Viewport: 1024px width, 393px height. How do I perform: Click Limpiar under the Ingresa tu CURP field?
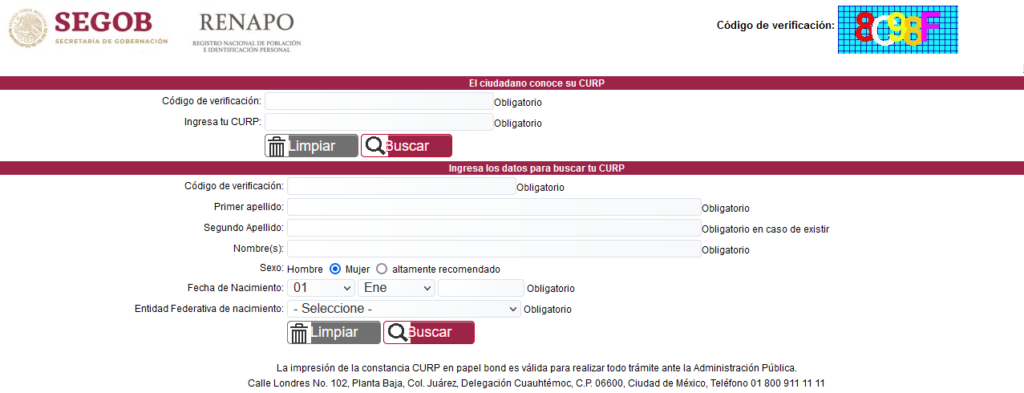tap(312, 146)
